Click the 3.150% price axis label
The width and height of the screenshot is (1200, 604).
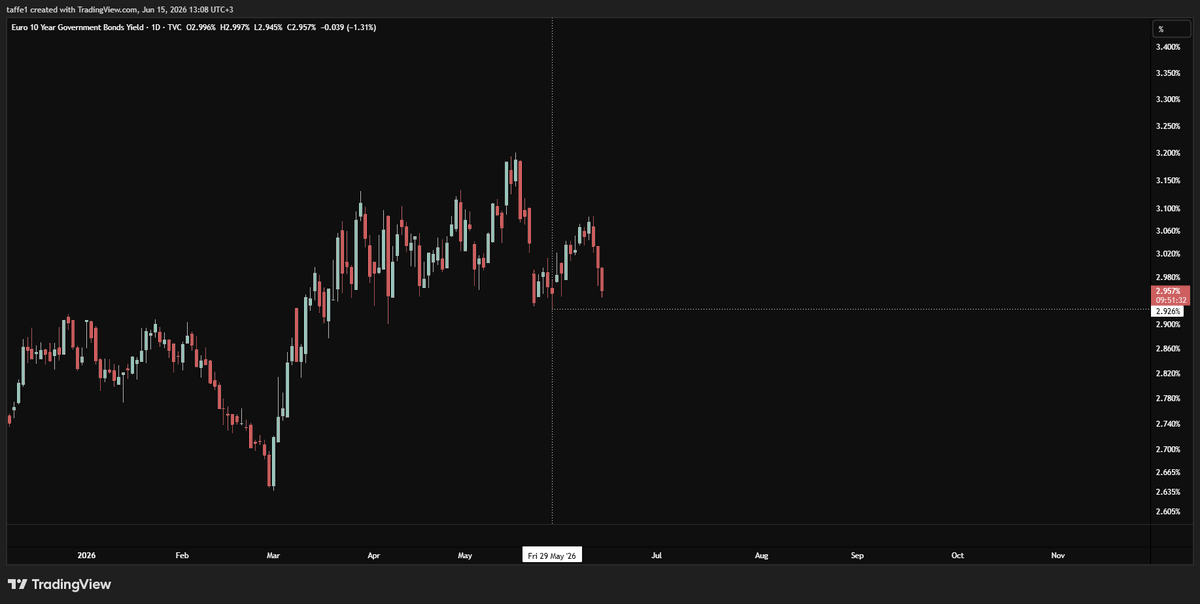(1168, 180)
